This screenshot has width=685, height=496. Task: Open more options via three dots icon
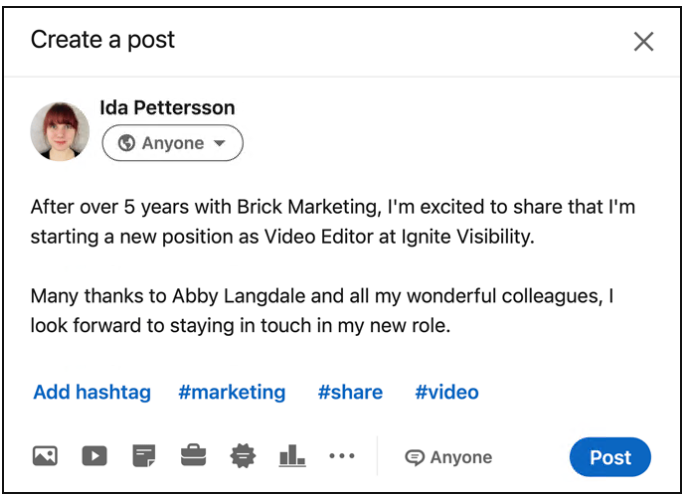342,456
